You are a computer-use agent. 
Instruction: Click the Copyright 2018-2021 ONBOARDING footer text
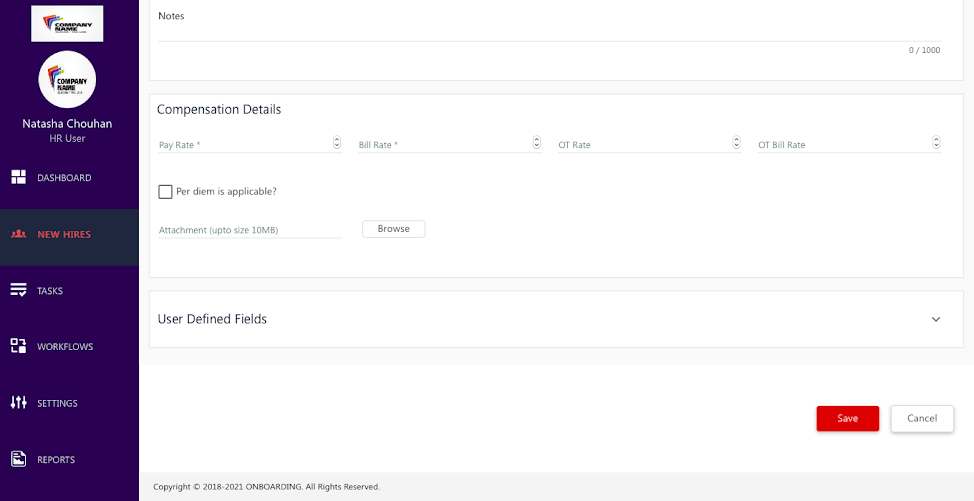point(266,487)
